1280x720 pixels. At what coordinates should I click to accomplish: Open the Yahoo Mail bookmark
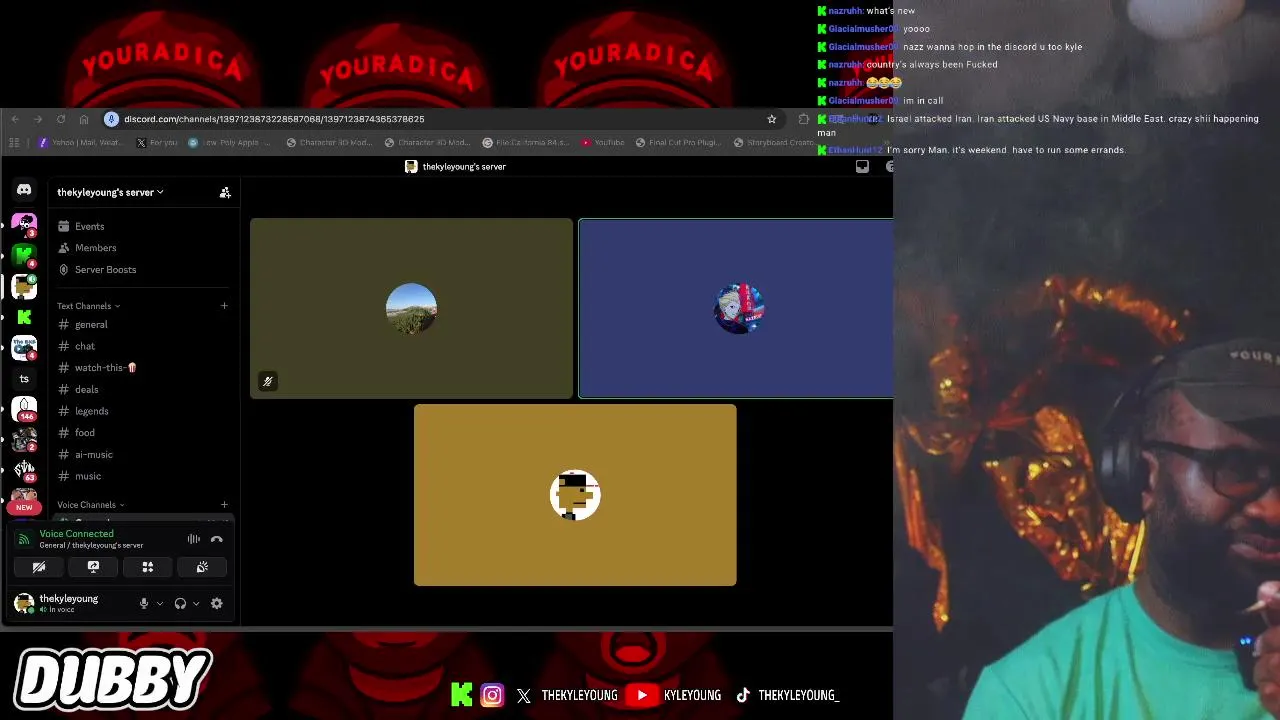point(80,142)
